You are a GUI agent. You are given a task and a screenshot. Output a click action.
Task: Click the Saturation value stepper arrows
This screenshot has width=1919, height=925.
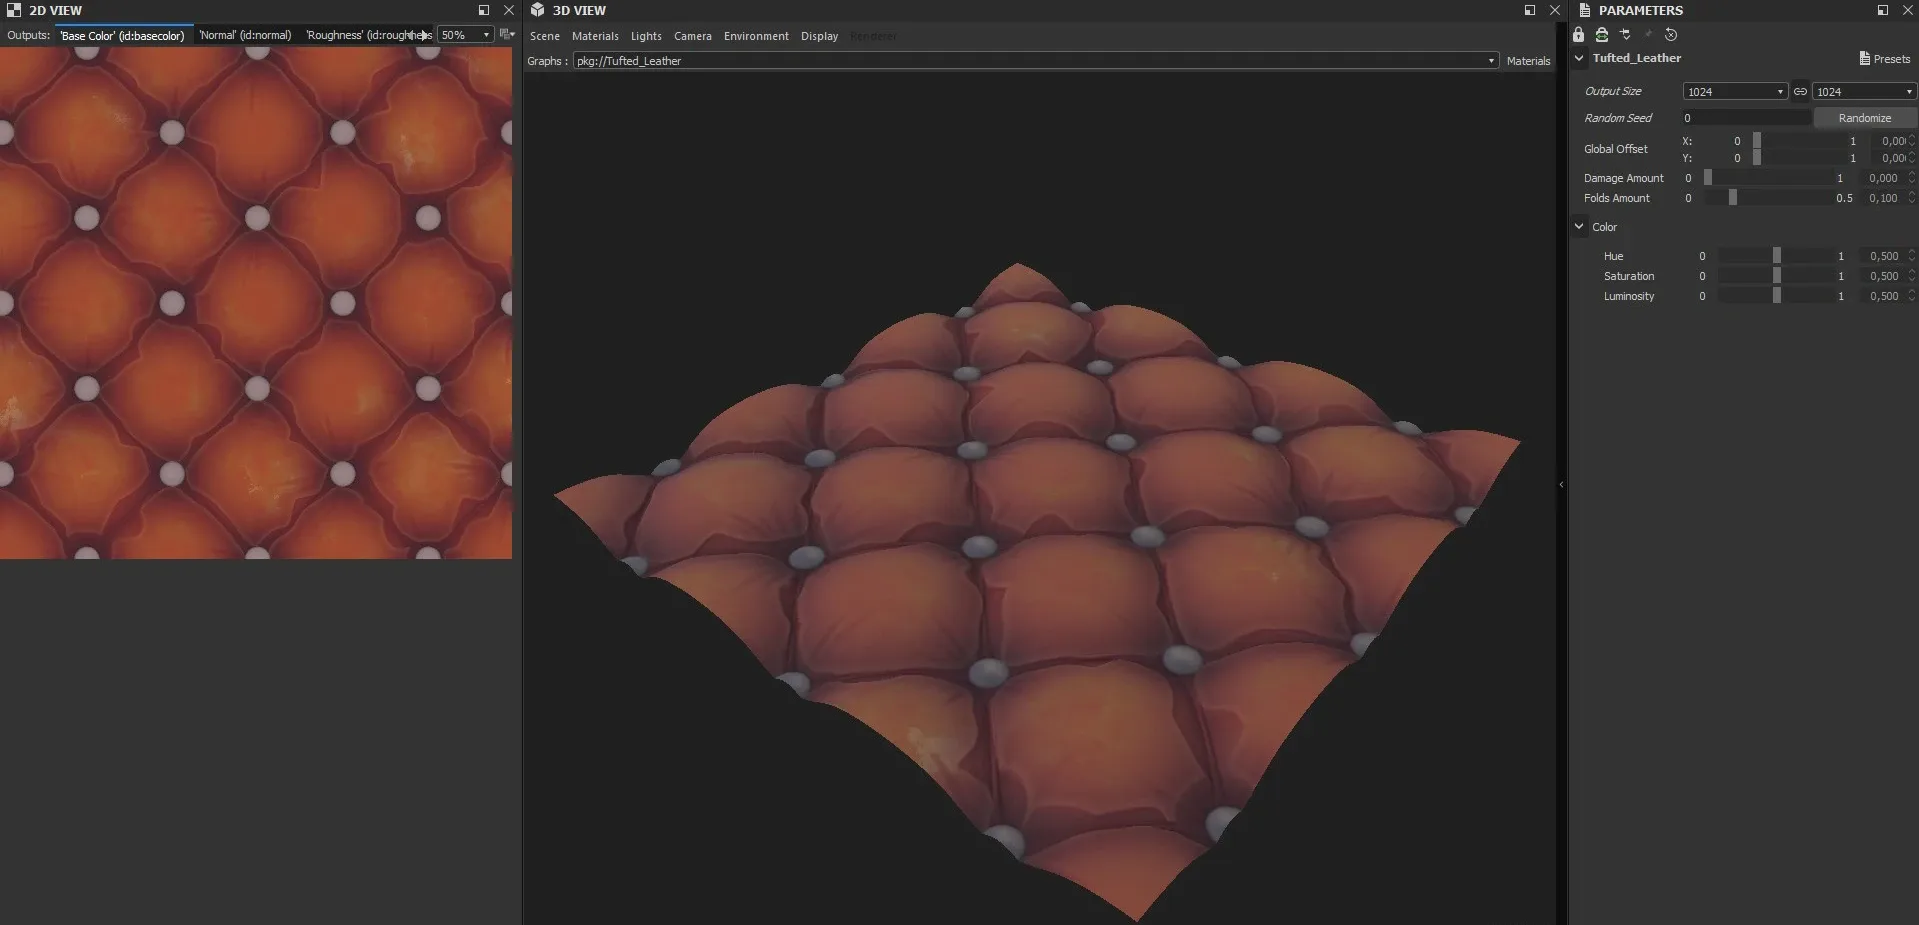coord(1912,276)
